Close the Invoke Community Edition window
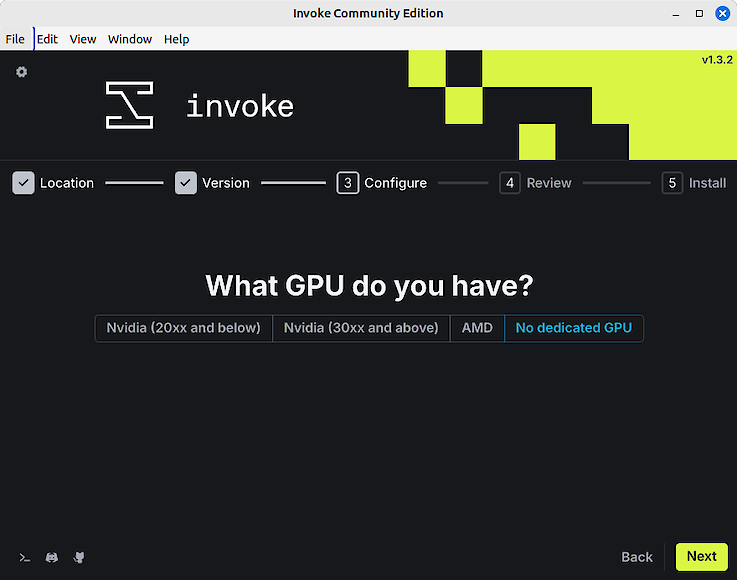The image size is (737, 580). tap(722, 14)
